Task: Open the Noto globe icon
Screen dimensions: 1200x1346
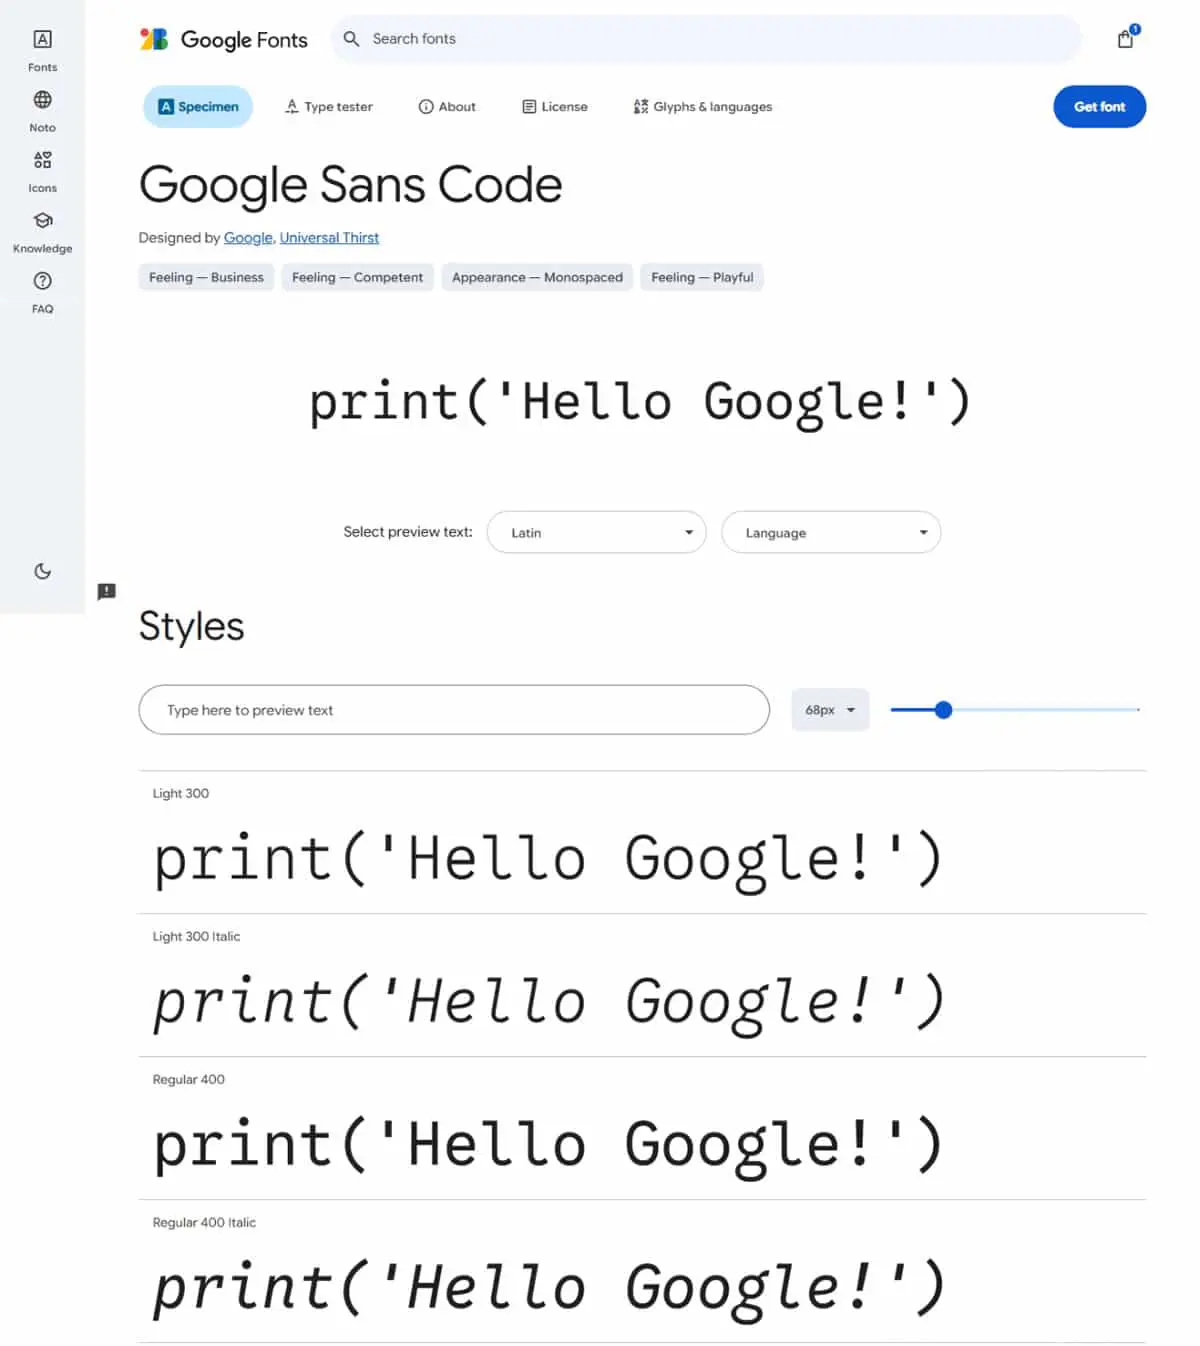Action: pos(42,100)
